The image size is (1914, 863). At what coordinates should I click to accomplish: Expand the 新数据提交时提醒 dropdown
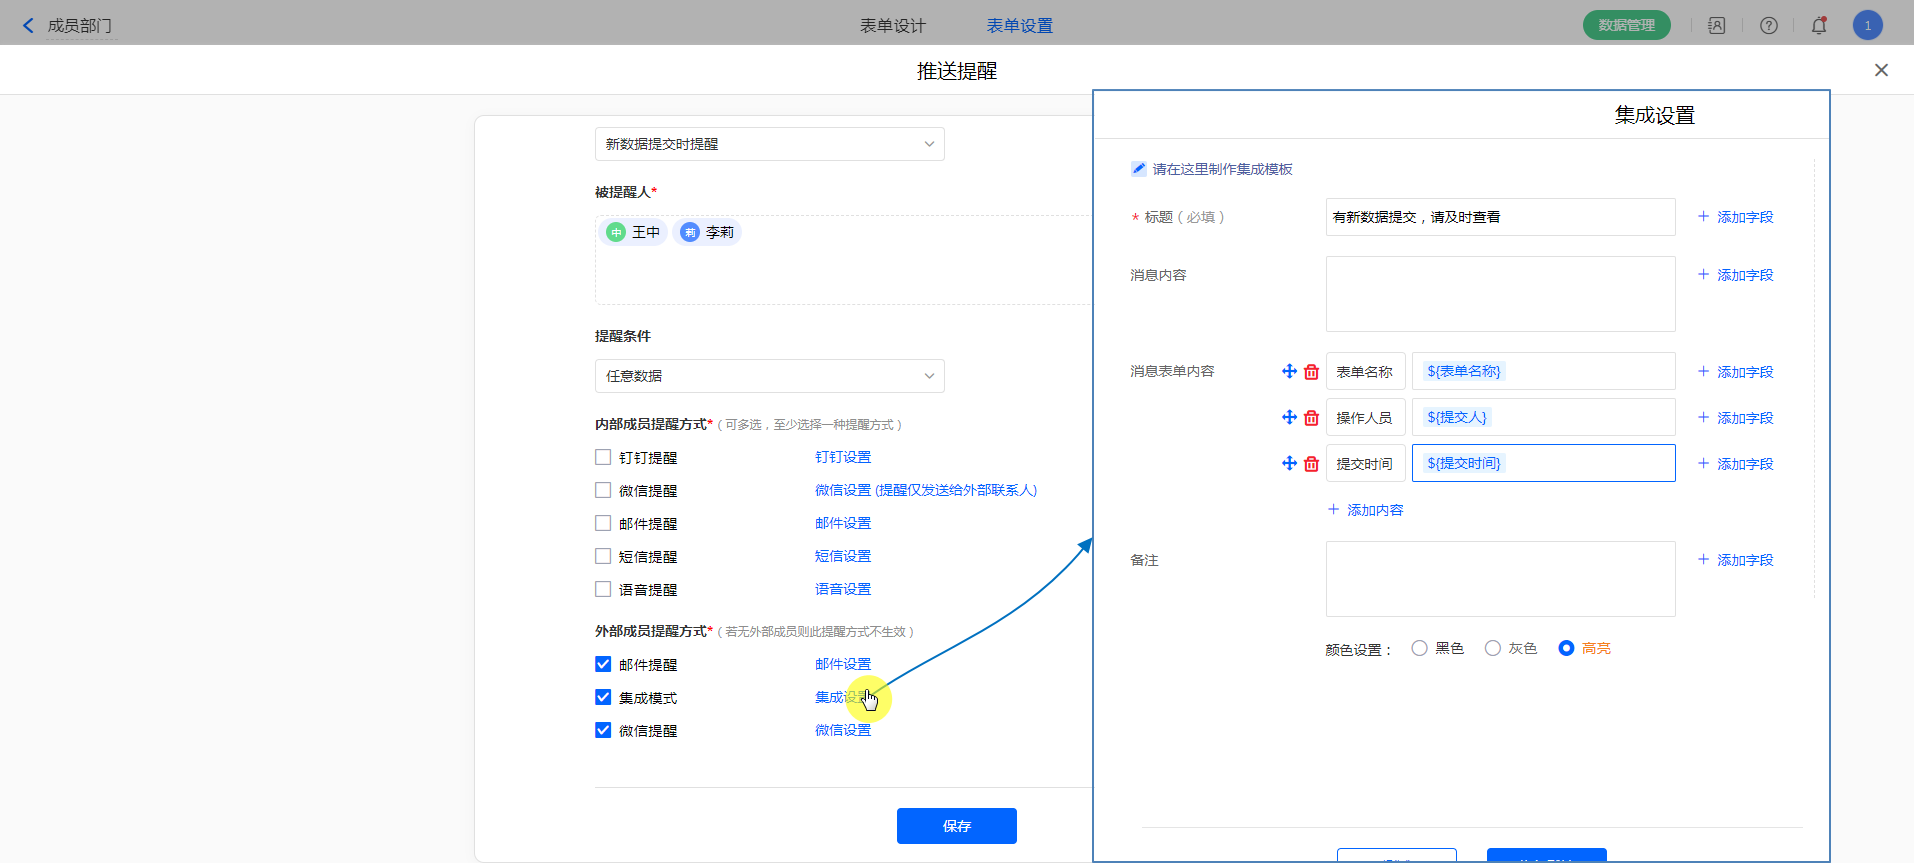pyautogui.click(x=769, y=144)
